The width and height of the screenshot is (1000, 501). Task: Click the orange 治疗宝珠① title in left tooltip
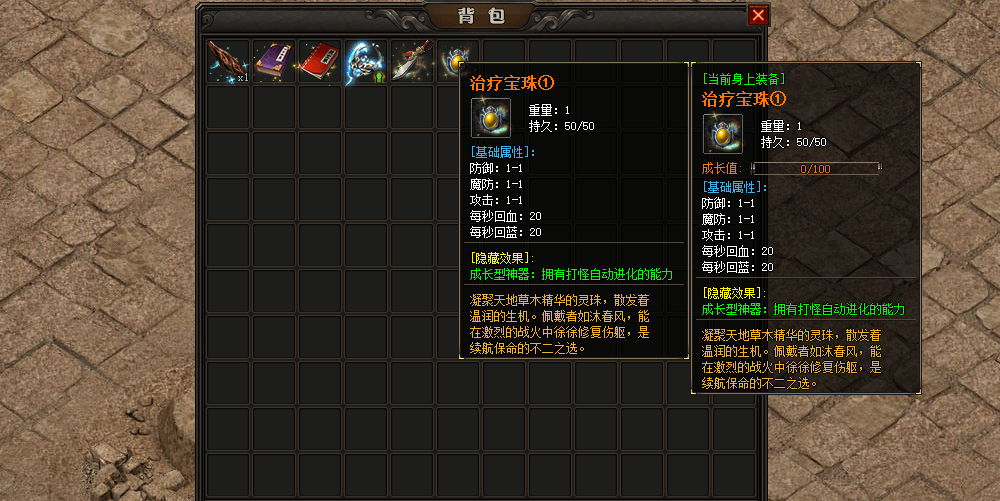[512, 83]
